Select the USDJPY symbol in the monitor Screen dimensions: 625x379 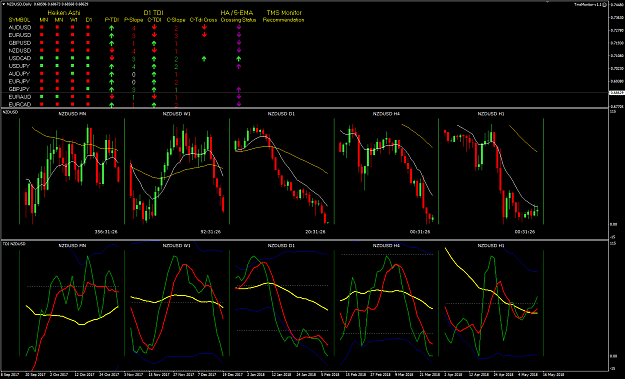19,66
